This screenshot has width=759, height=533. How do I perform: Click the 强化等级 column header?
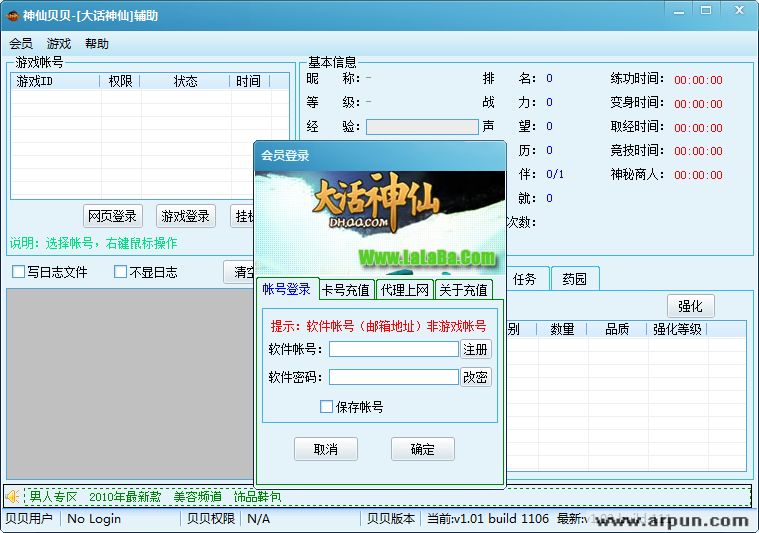(677, 329)
